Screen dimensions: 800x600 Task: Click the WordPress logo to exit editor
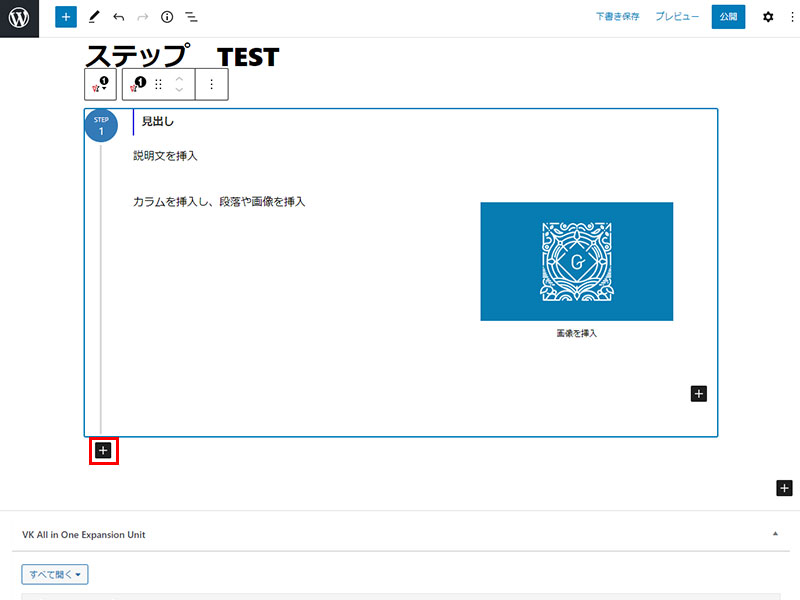coord(19,18)
